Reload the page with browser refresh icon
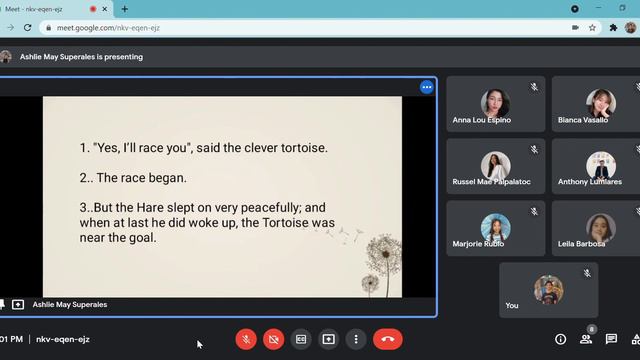Image resolution: width=640 pixels, height=360 pixels. point(27,28)
